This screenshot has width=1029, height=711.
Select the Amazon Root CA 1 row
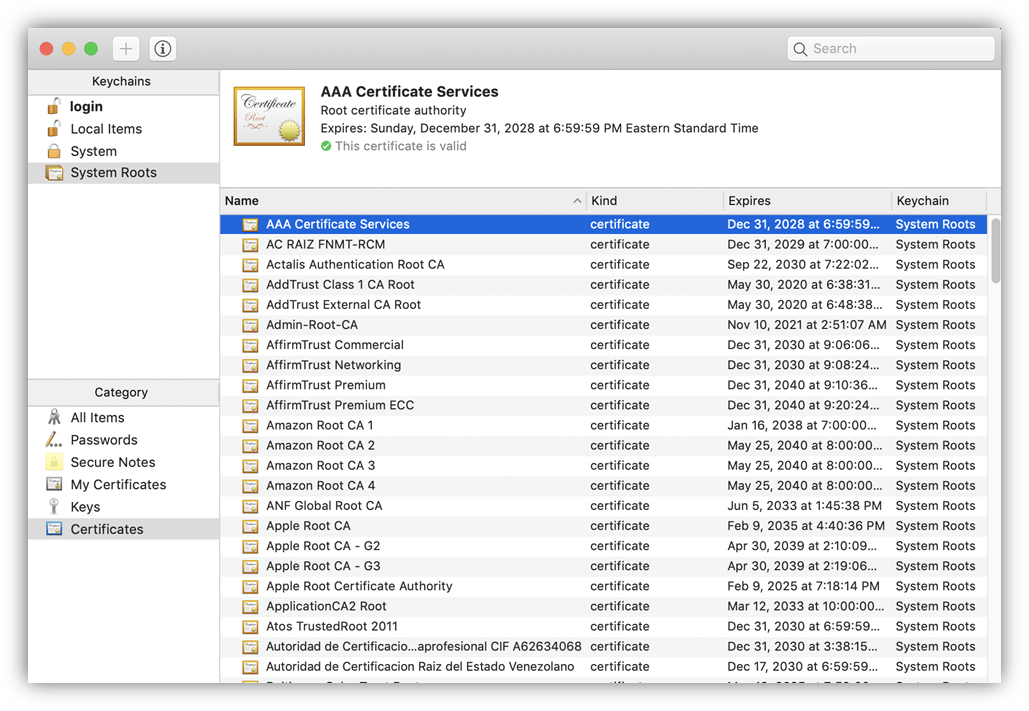(x=603, y=425)
